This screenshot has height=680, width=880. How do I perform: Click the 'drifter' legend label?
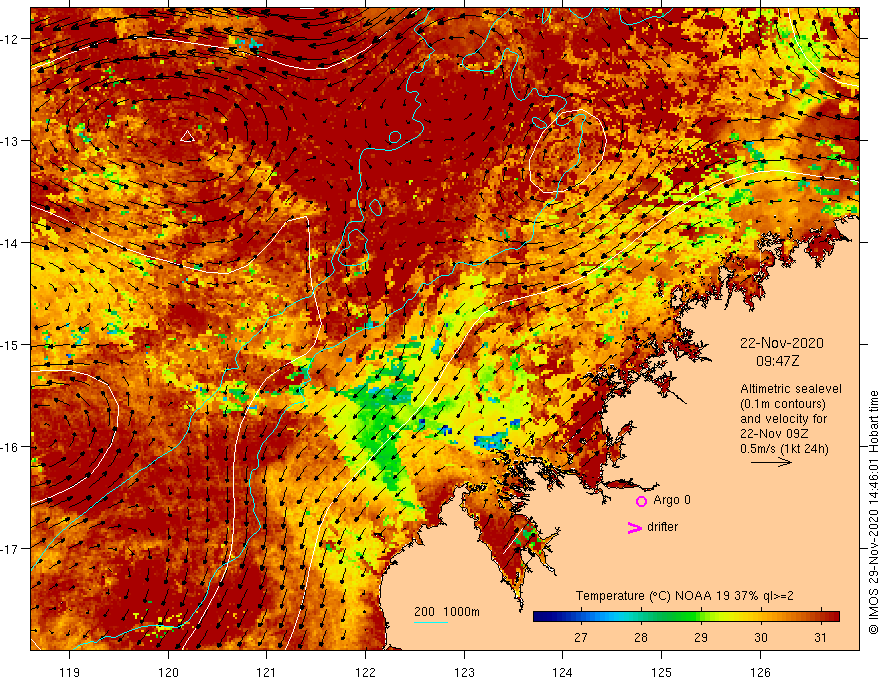(662, 527)
